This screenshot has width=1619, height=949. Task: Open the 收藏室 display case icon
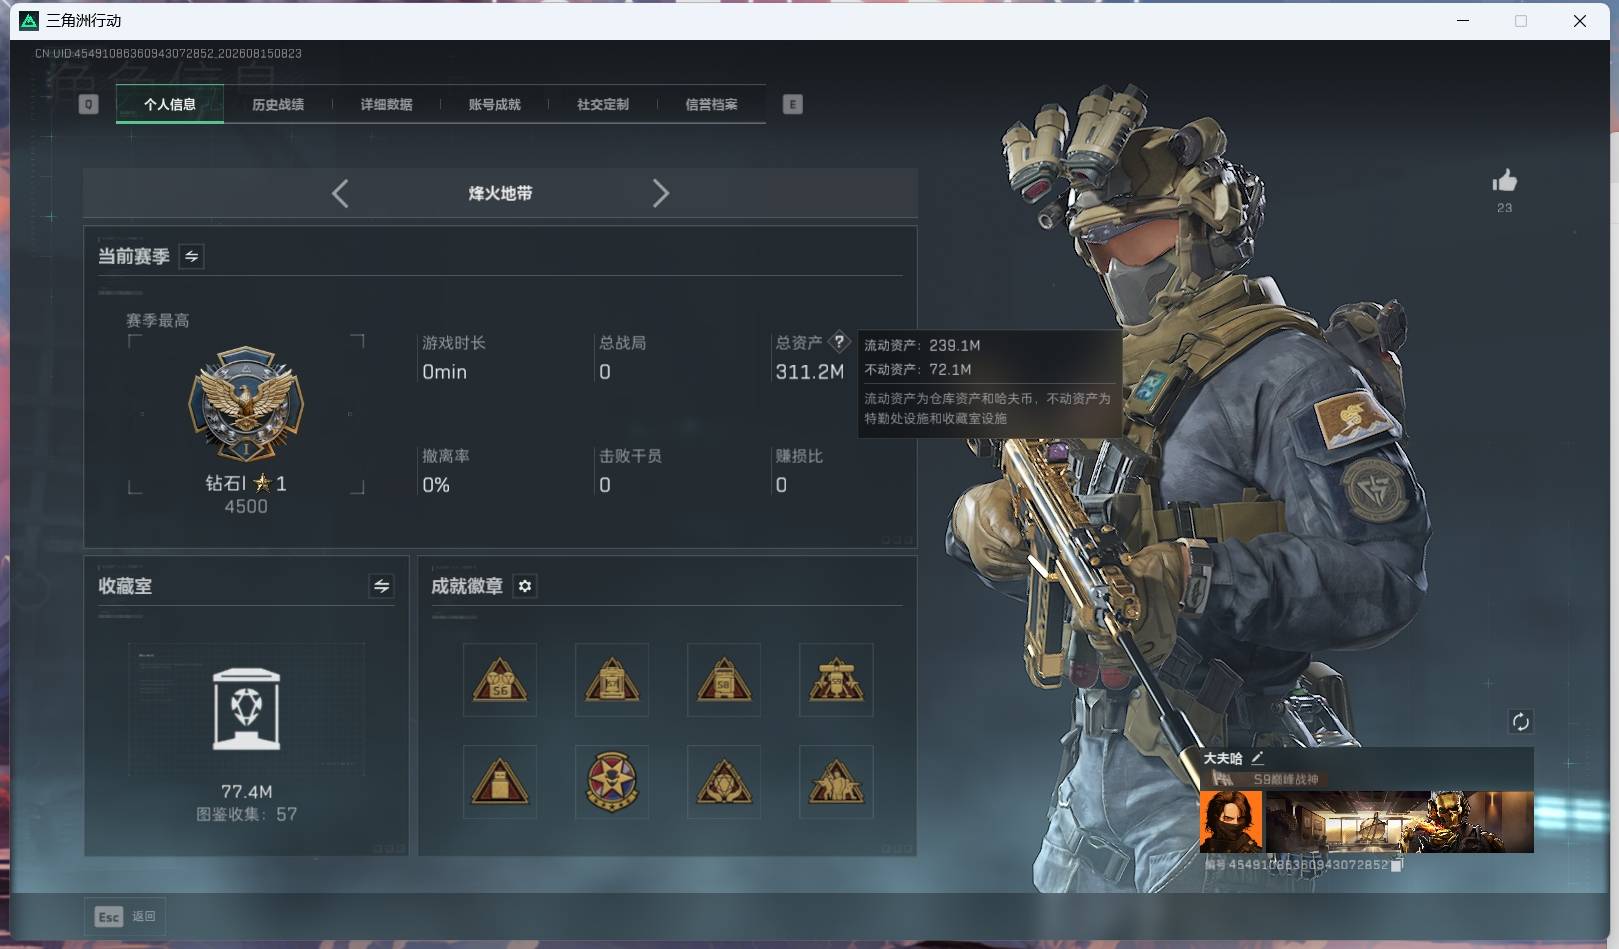pos(246,709)
